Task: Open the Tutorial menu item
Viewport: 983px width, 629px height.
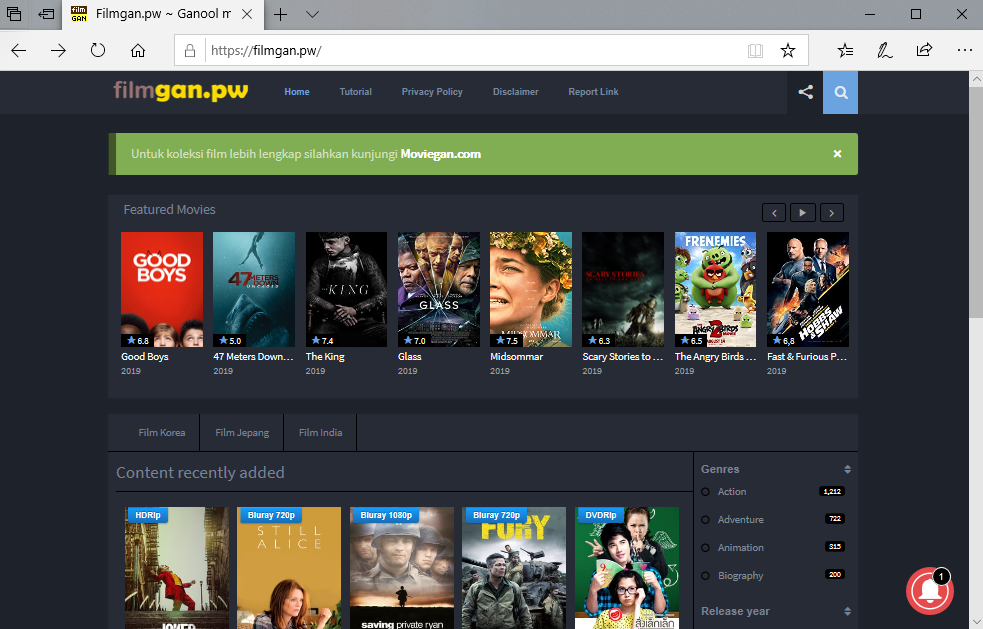Action: pos(355,92)
